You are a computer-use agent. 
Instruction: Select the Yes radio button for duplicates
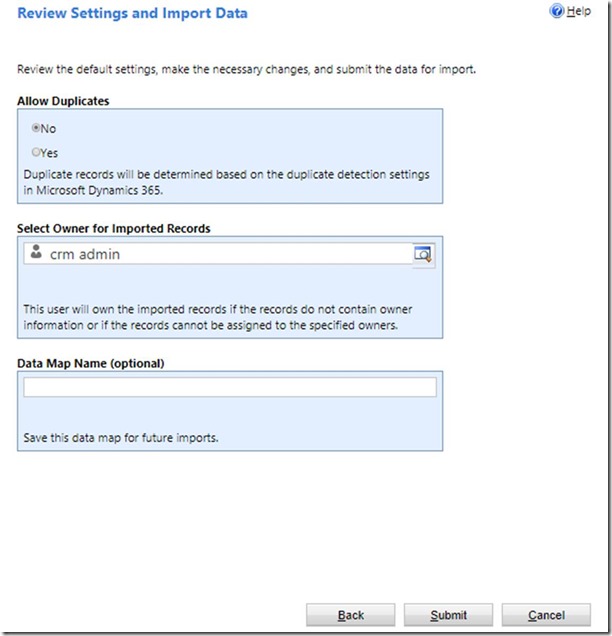(37, 153)
